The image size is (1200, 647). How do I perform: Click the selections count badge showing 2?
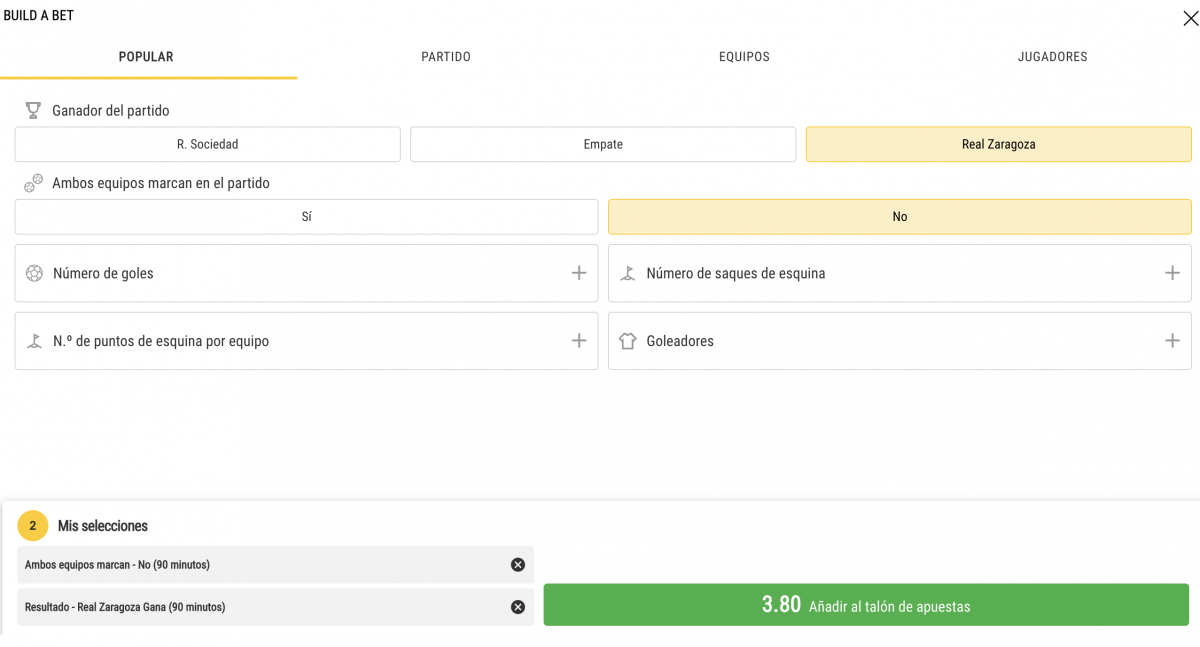pyautogui.click(x=33, y=525)
